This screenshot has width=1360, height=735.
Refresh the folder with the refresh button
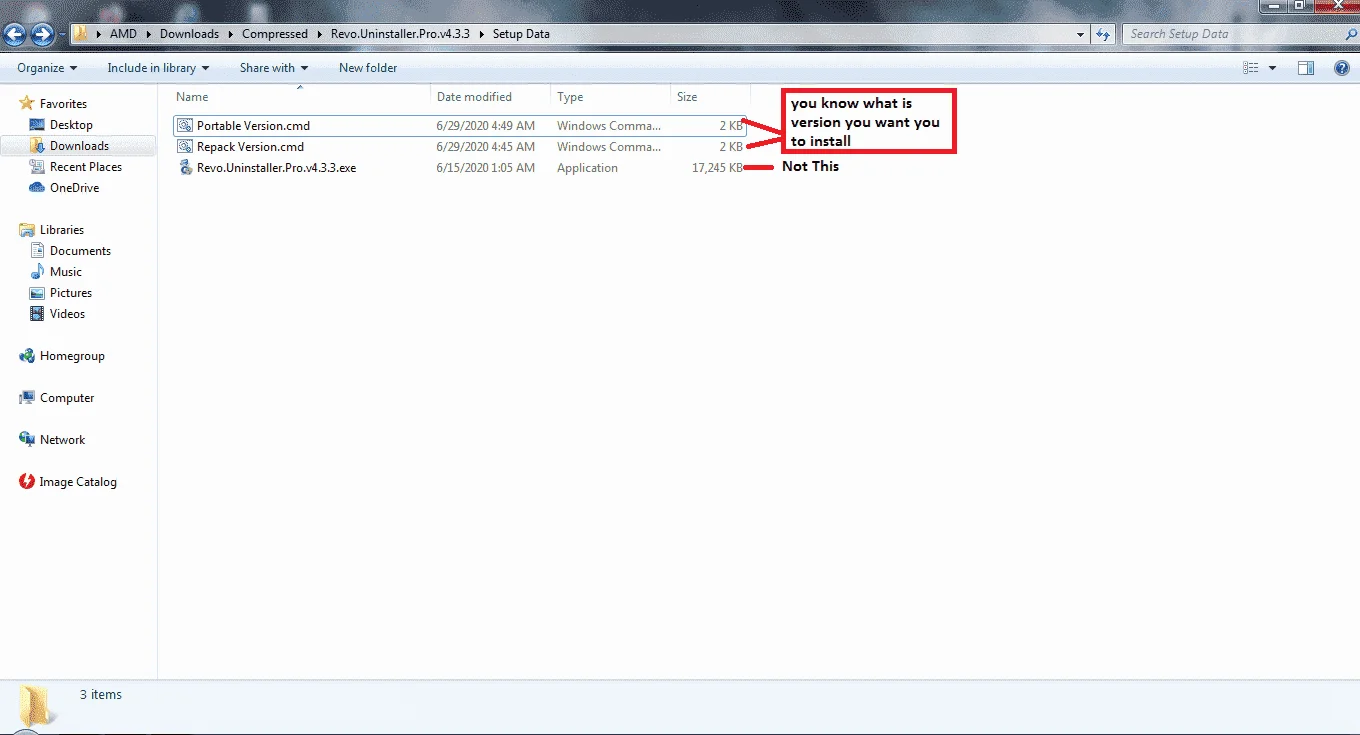click(1103, 34)
